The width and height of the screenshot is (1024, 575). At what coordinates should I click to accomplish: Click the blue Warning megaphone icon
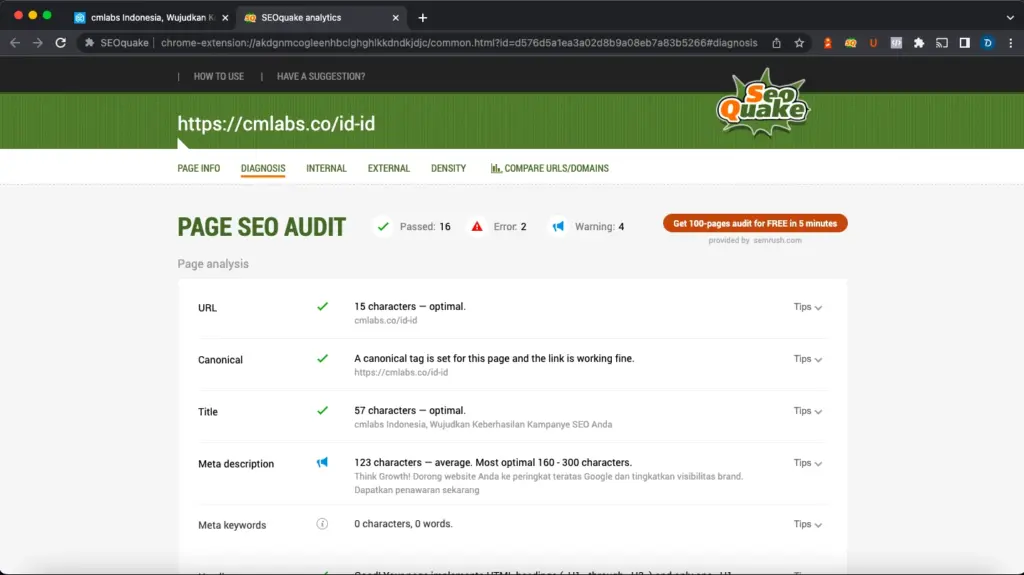click(558, 226)
